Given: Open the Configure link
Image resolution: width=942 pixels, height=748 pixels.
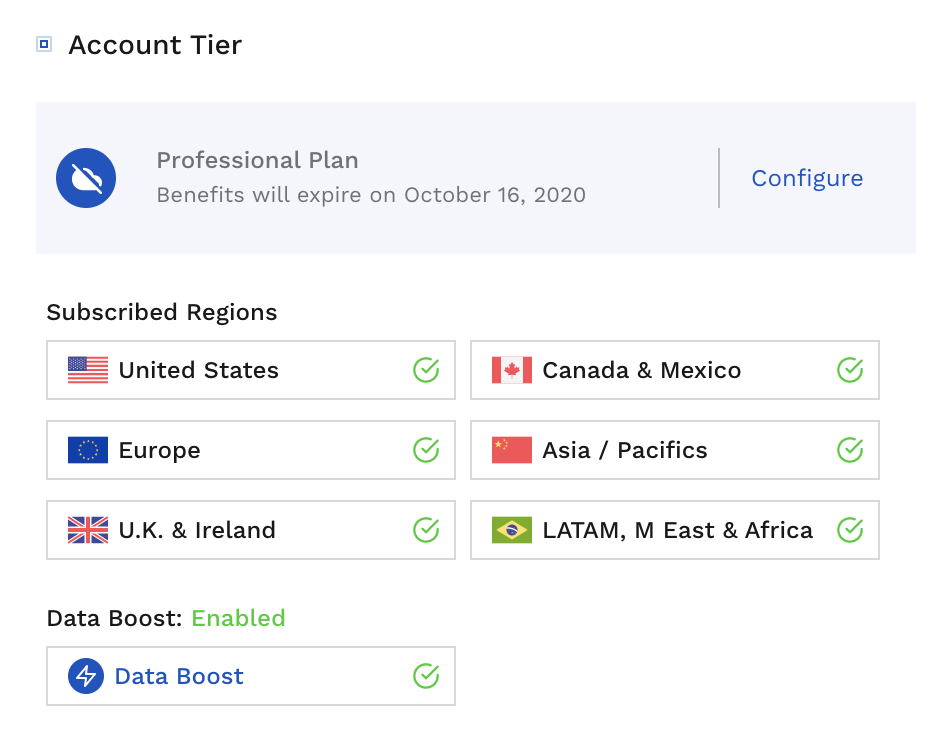Looking at the screenshot, I should click(807, 178).
